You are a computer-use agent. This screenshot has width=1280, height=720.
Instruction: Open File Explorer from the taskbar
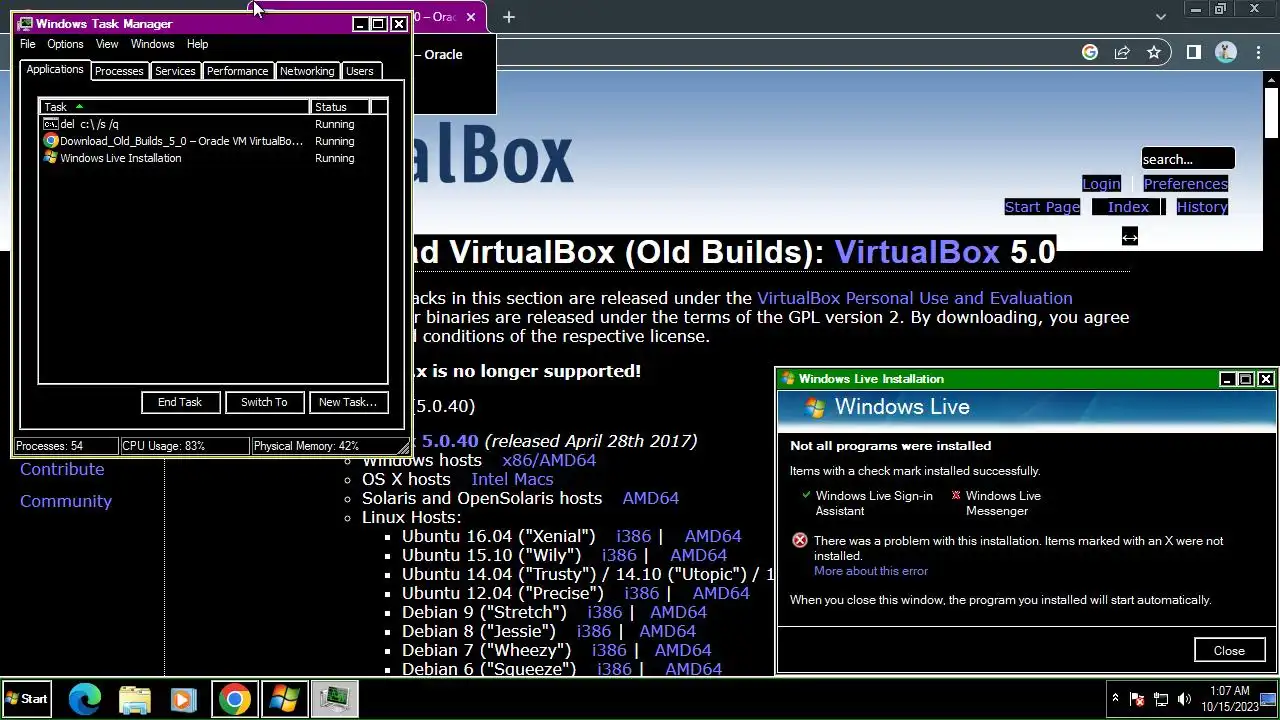coord(134,699)
